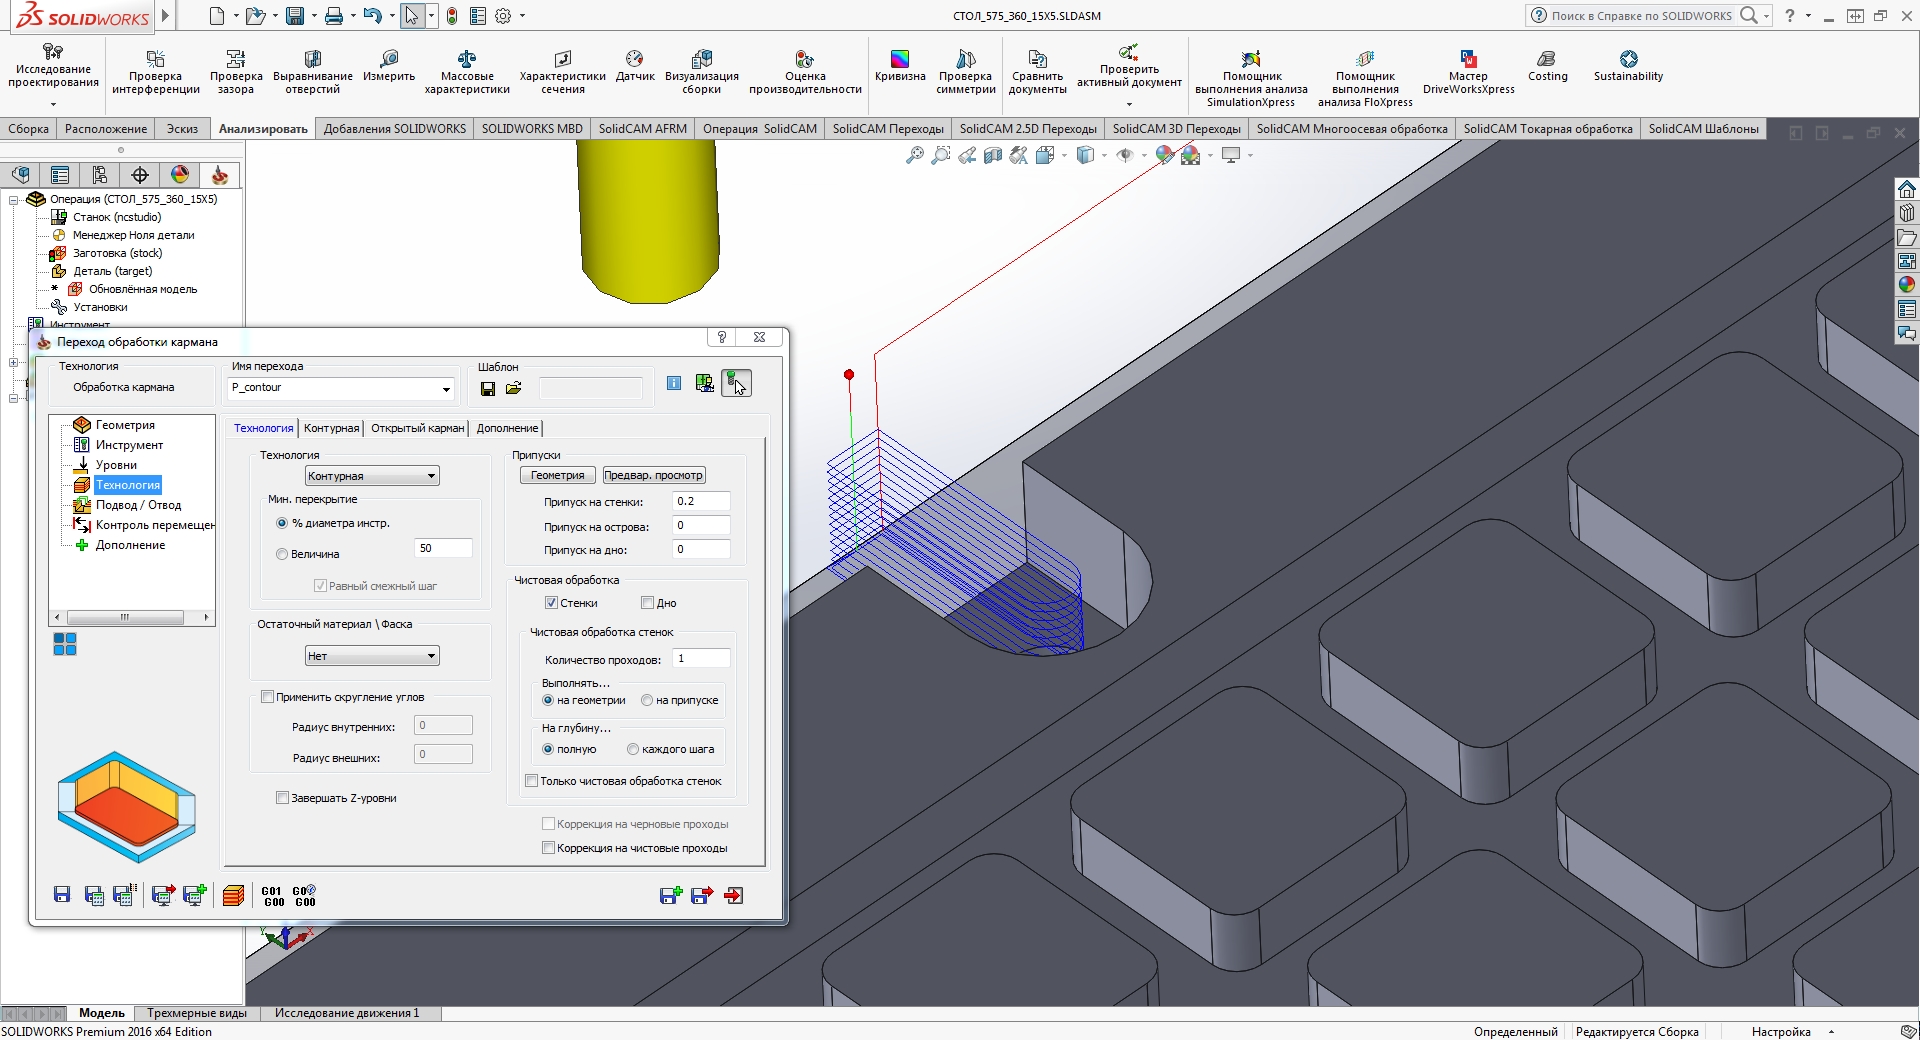Switch to the Эскиз ribbon tab

click(182, 129)
